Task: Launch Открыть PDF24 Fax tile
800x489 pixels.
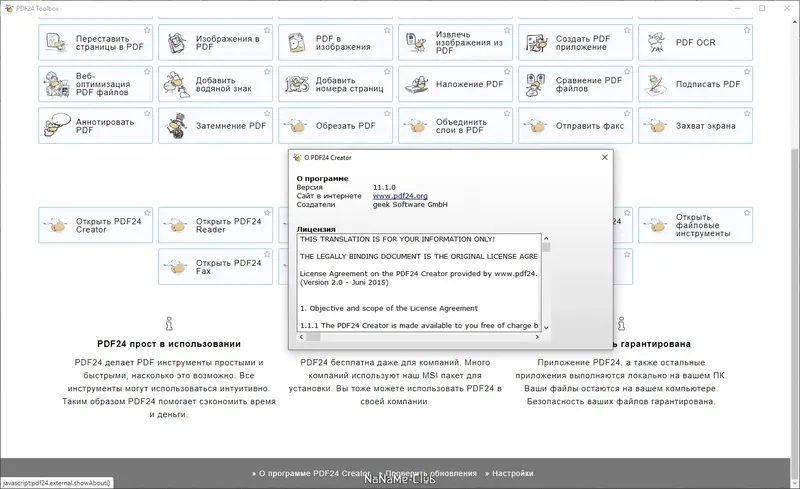Action: [x=215, y=266]
